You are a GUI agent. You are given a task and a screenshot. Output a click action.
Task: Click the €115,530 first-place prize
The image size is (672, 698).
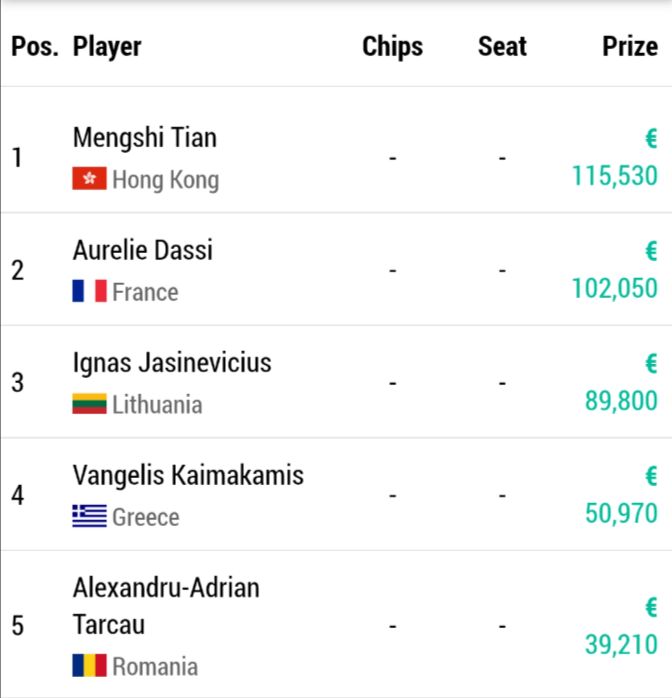pyautogui.click(x=614, y=176)
